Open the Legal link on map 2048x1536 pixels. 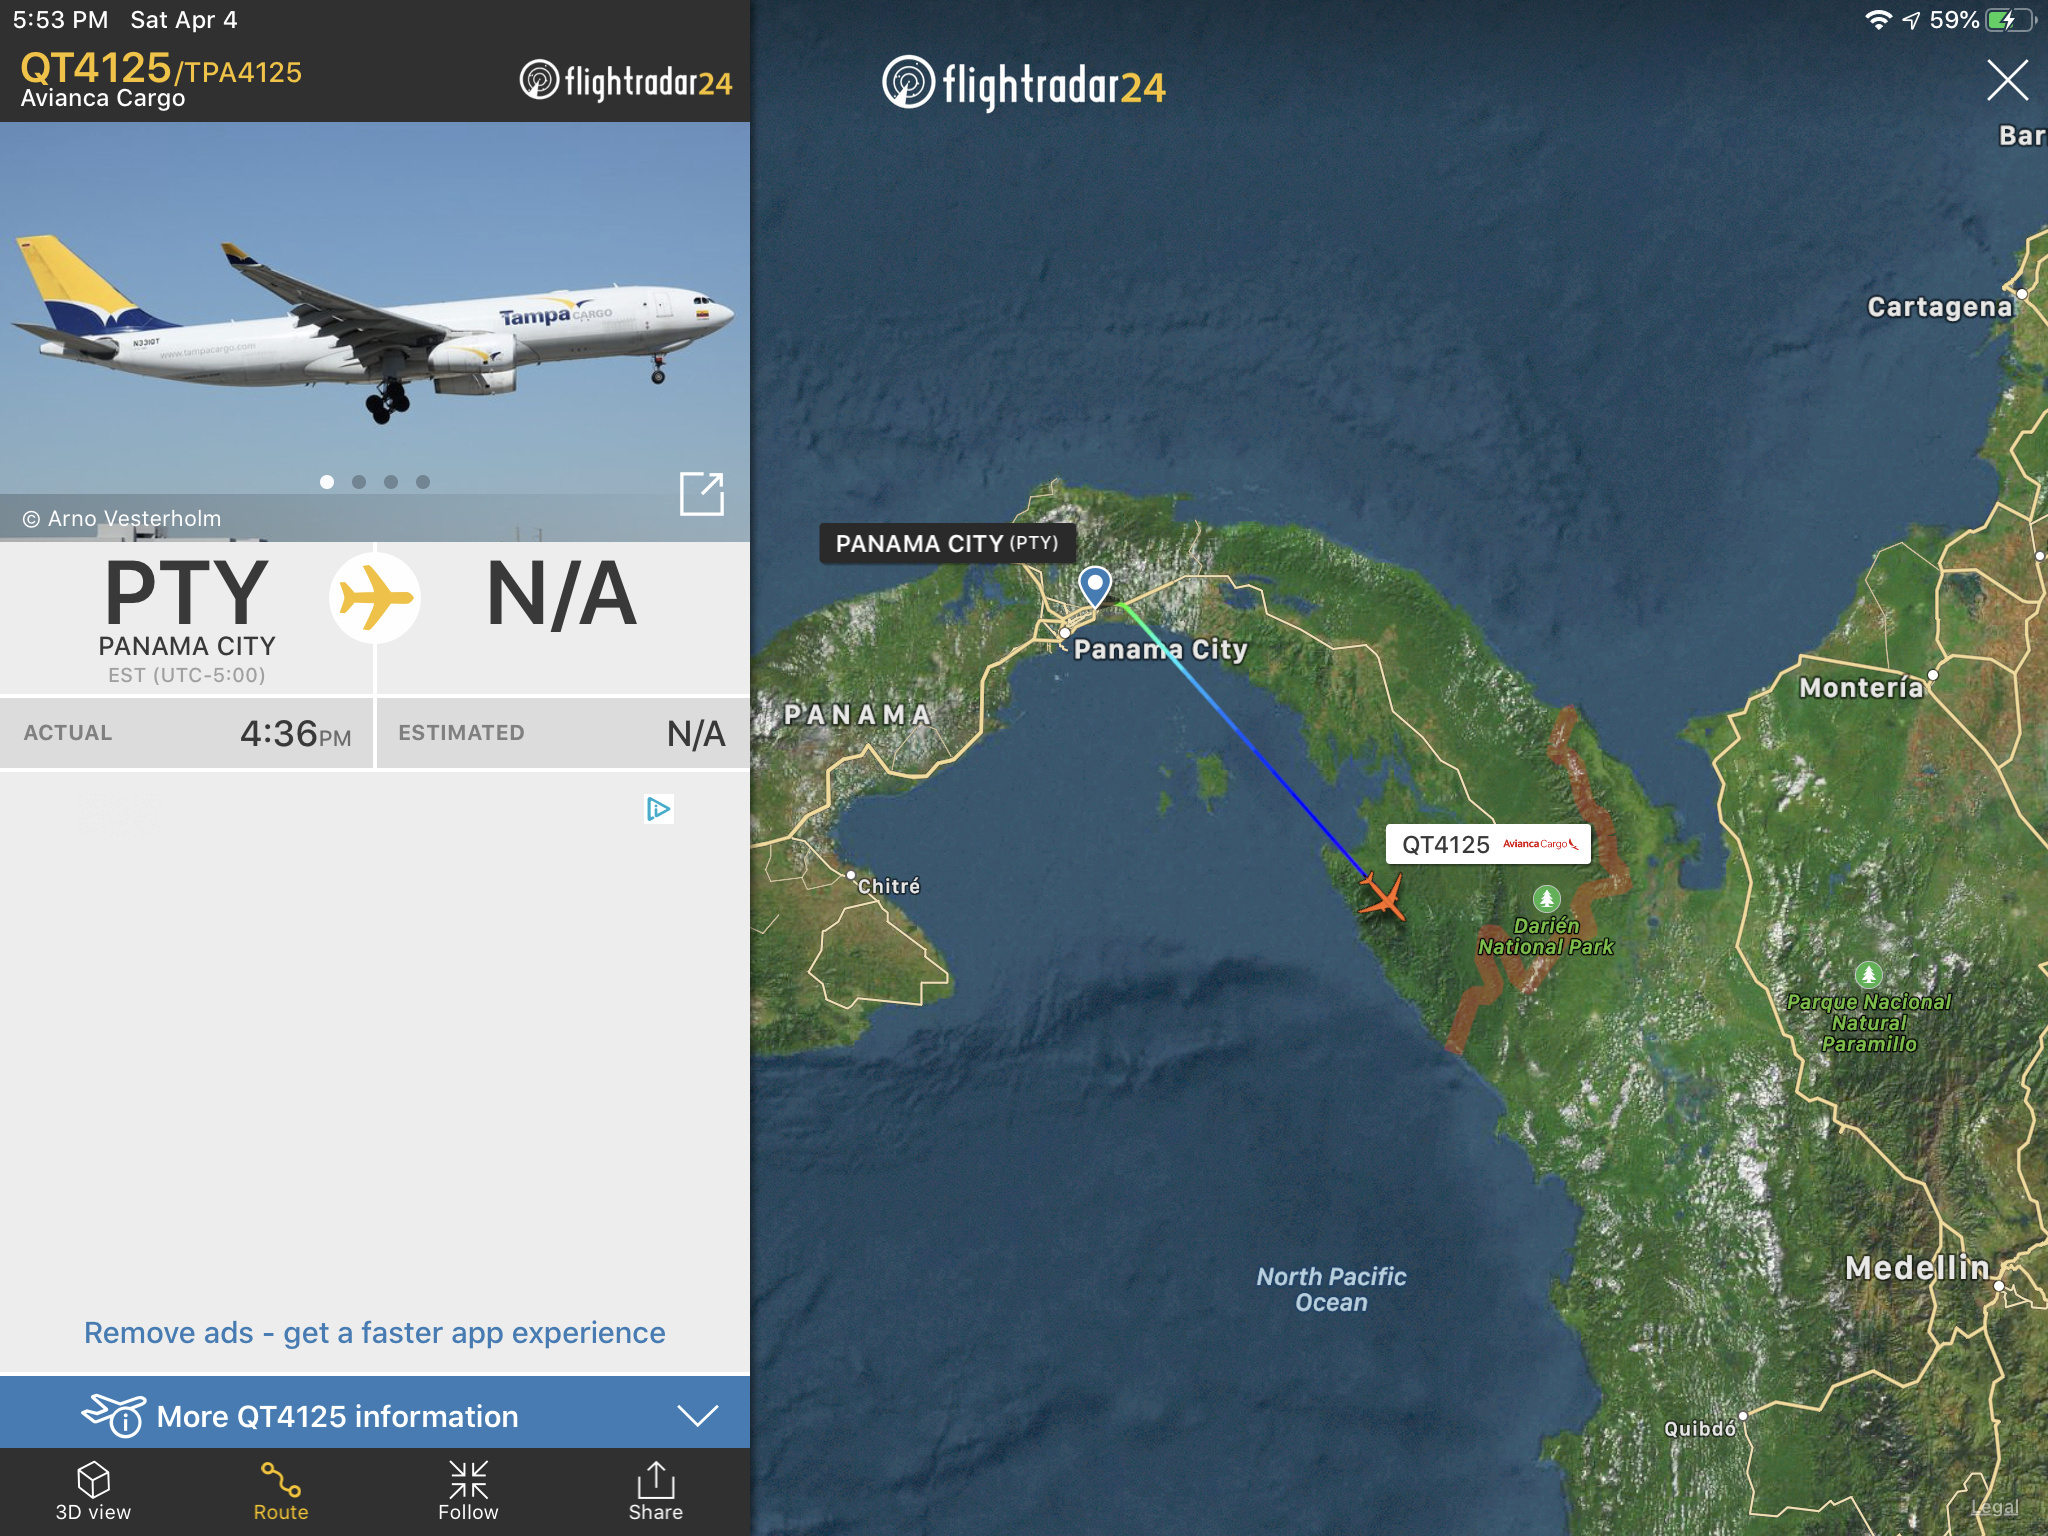click(x=1995, y=1507)
